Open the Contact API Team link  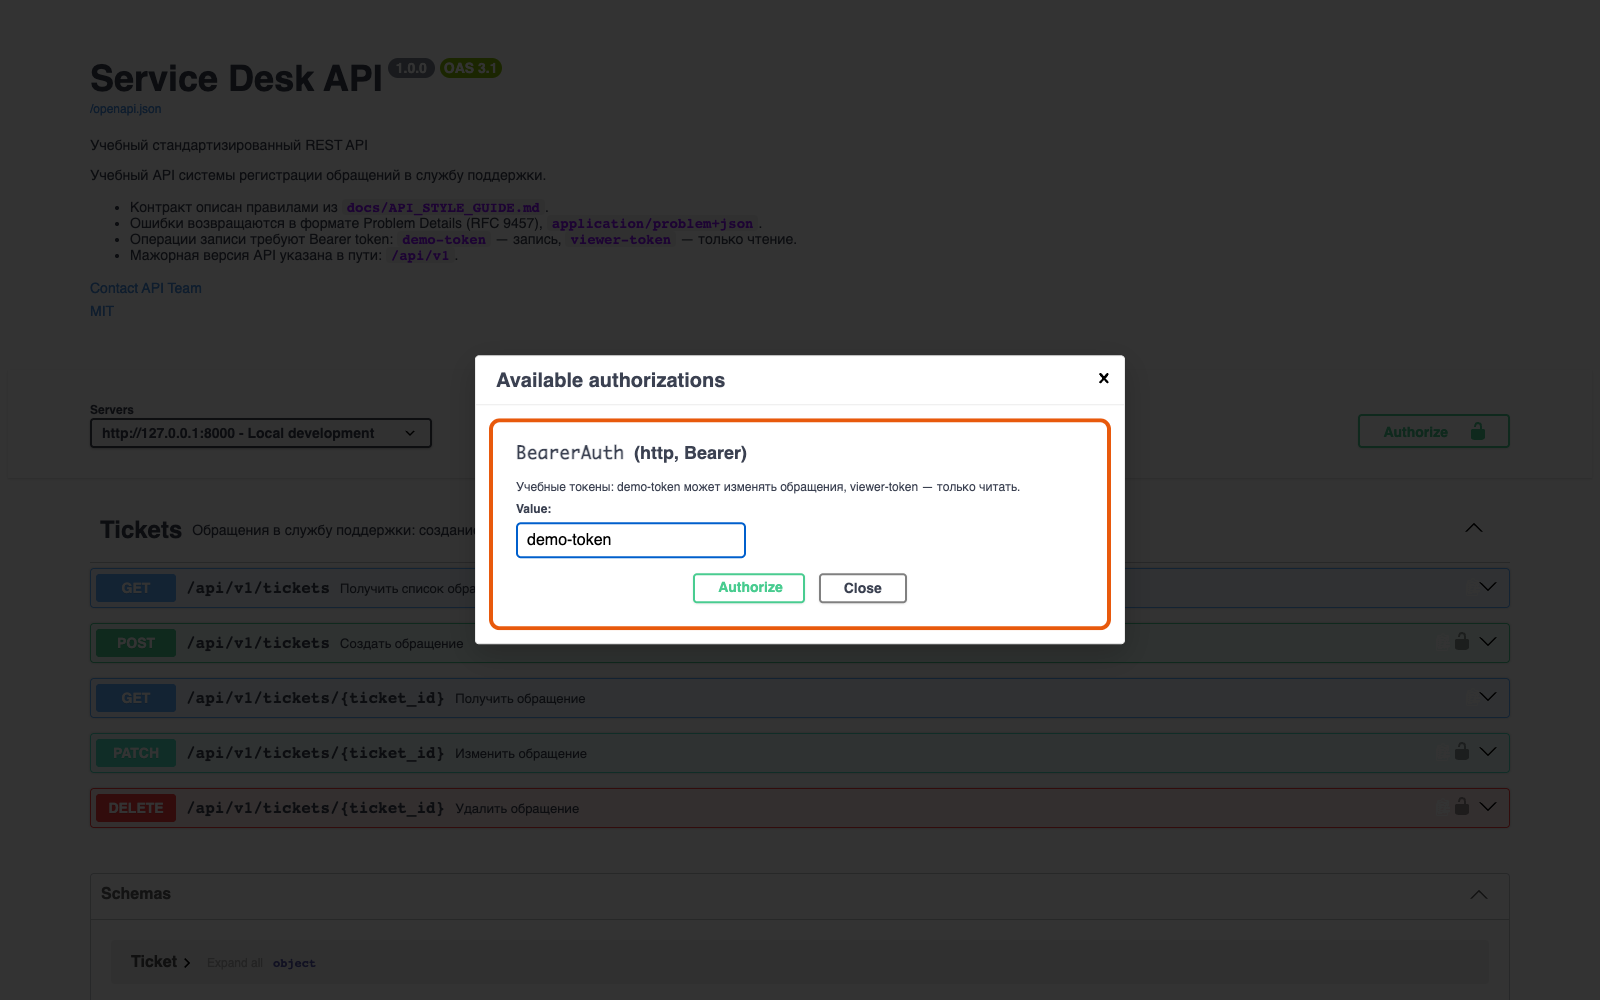[x=146, y=288]
